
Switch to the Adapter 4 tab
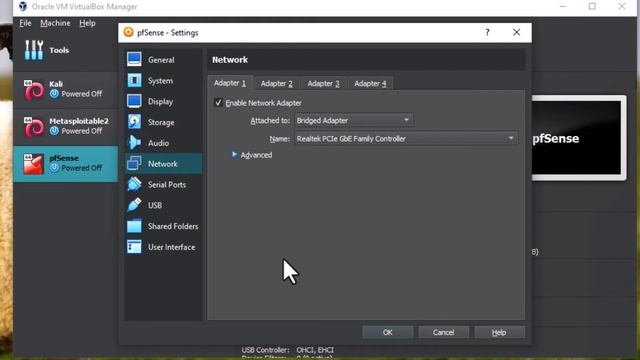[x=370, y=84]
